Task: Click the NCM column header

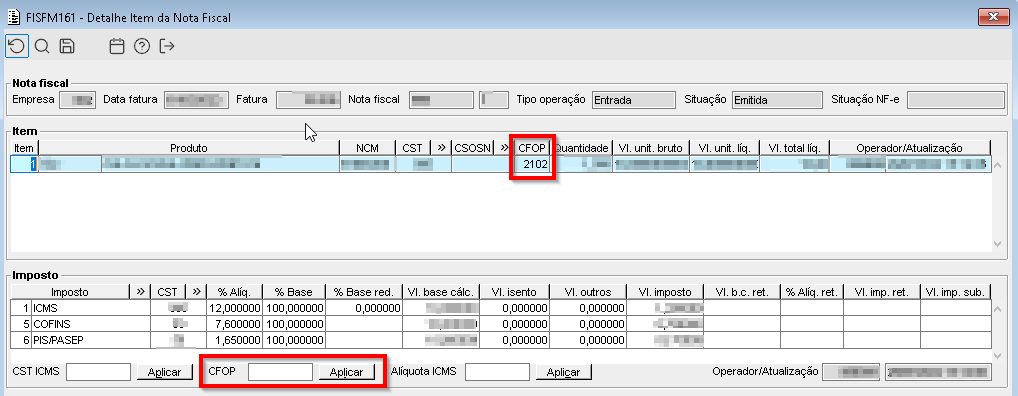Action: pyautogui.click(x=367, y=148)
